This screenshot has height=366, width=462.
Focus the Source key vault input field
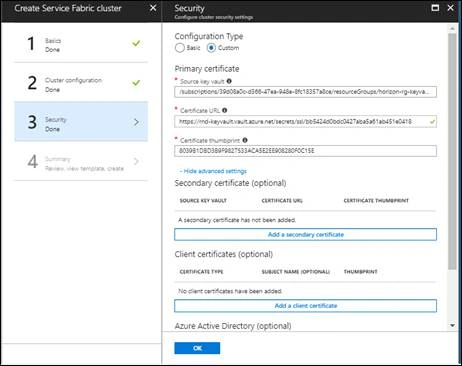click(x=305, y=92)
